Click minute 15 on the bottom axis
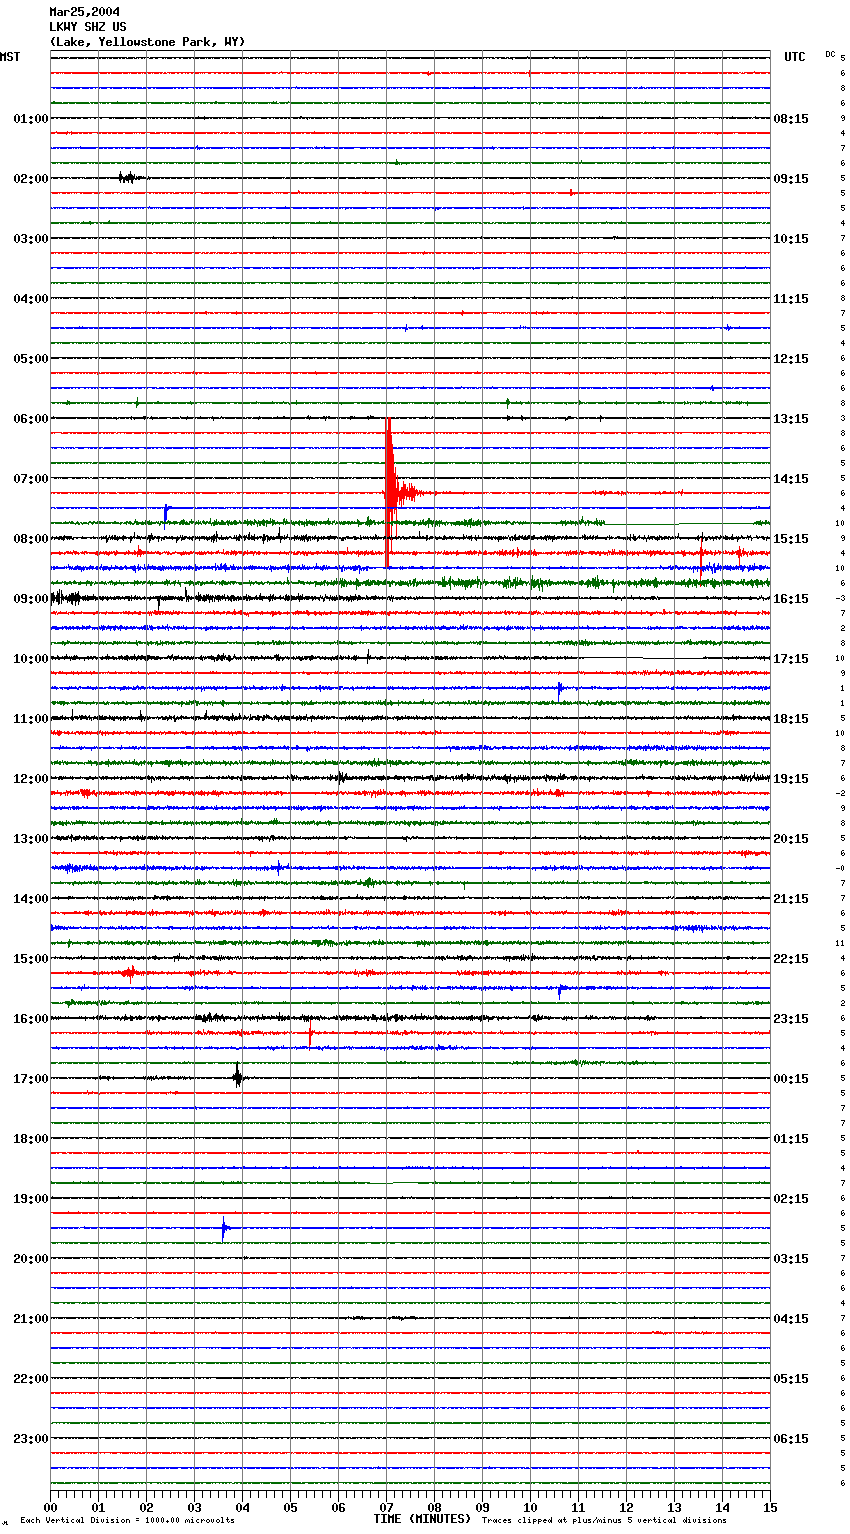 point(769,1507)
